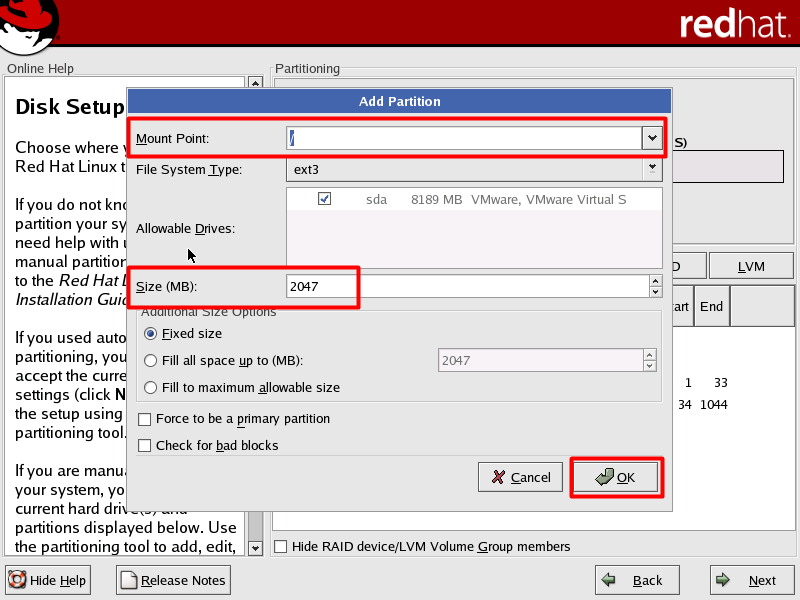Image resolution: width=800 pixels, height=600 pixels.
Task: Uncheck the sda drive checkbox
Action: (324, 198)
